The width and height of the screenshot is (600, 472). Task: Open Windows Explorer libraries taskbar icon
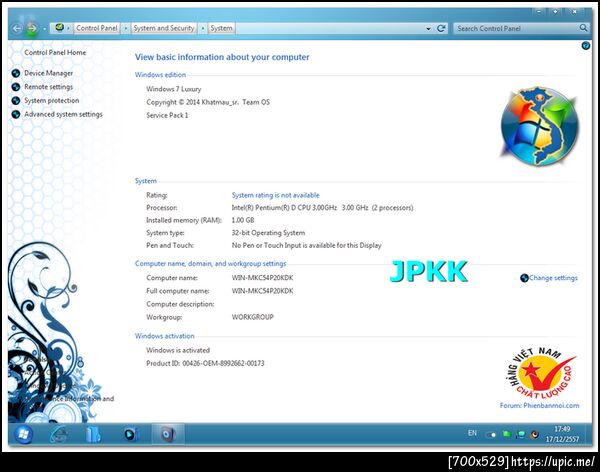[x=93, y=434]
